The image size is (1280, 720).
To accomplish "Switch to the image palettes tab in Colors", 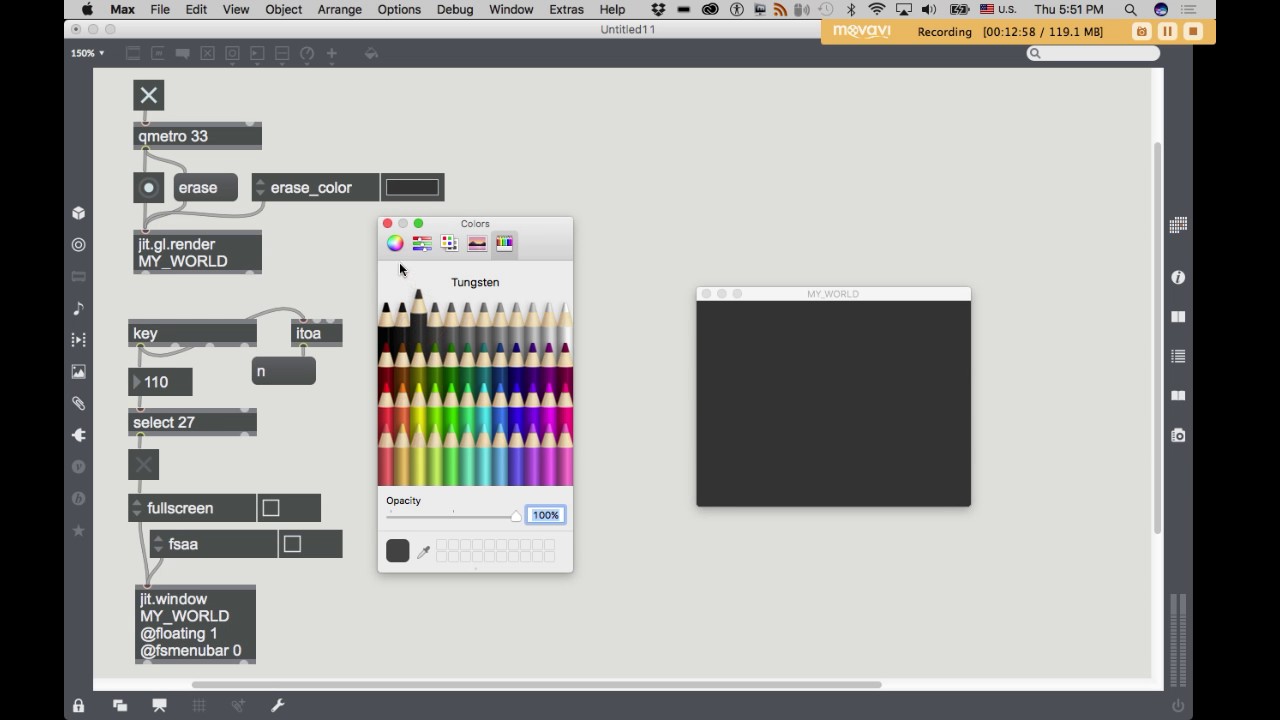I will (477, 243).
